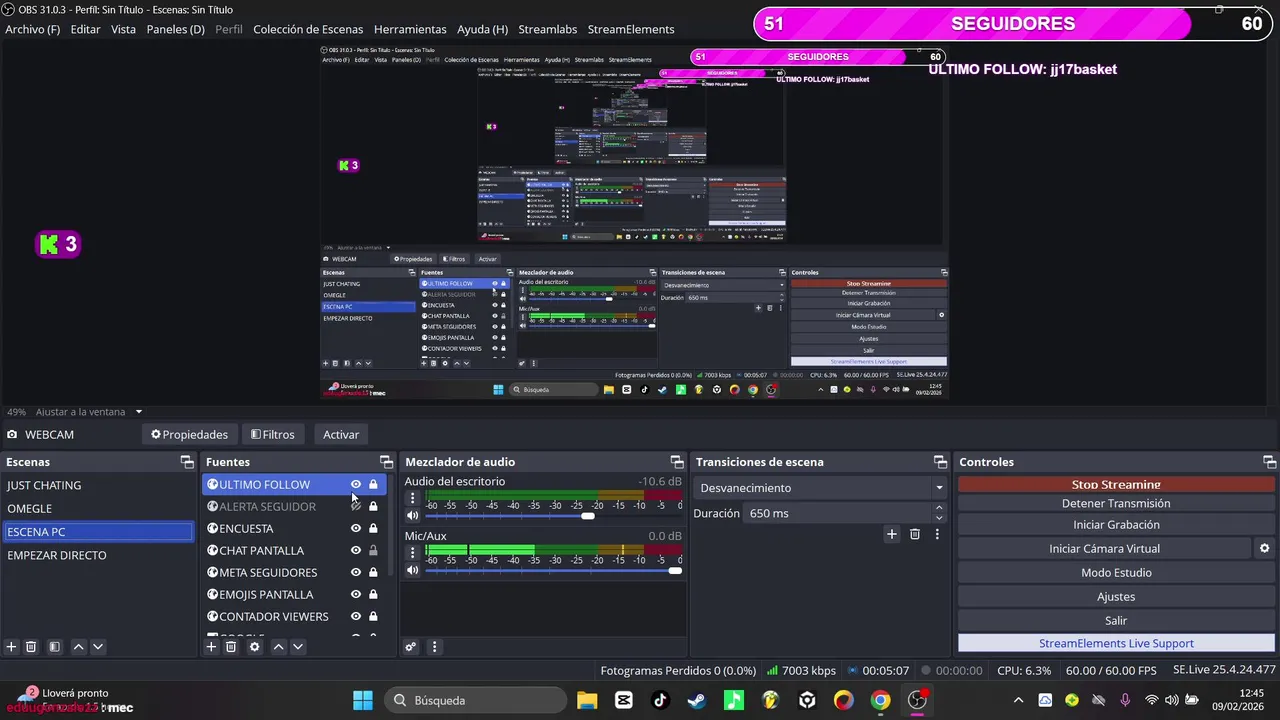Undock the Controles panel

(x=1269, y=462)
